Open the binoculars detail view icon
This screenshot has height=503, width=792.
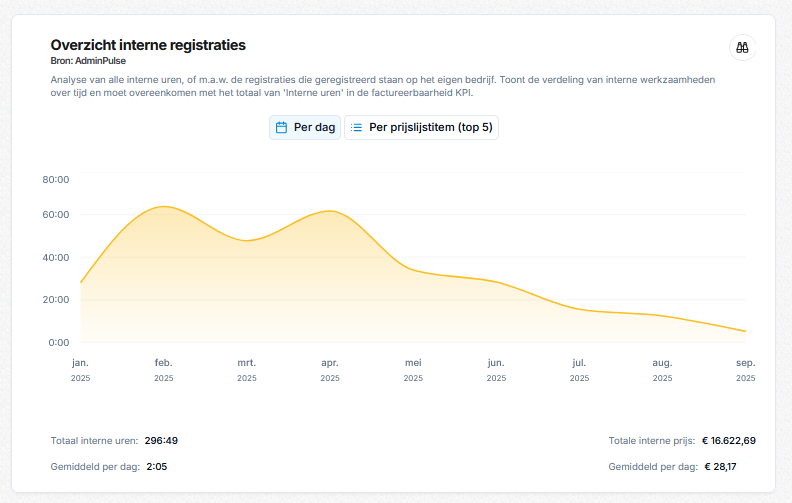742,47
